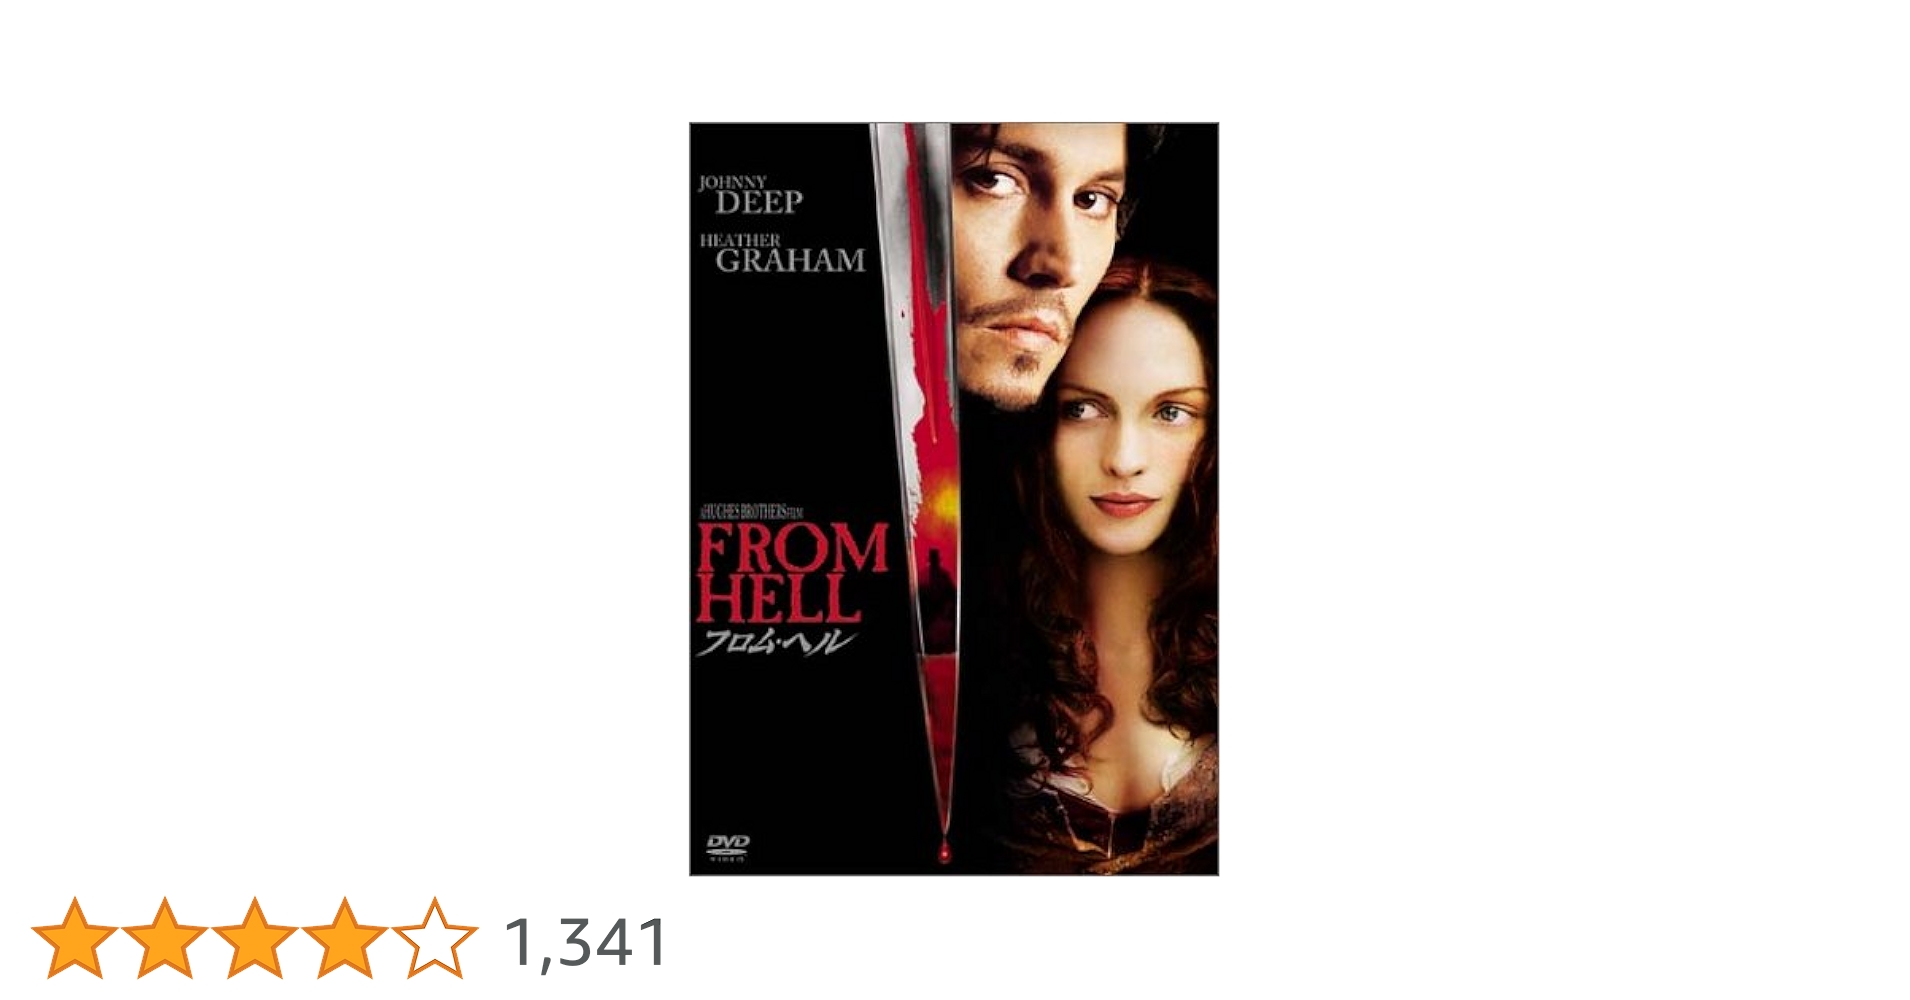Screen dimensions: 1910x1000
Task: Click the empty fifth rating star
Action: pyautogui.click(x=435, y=938)
